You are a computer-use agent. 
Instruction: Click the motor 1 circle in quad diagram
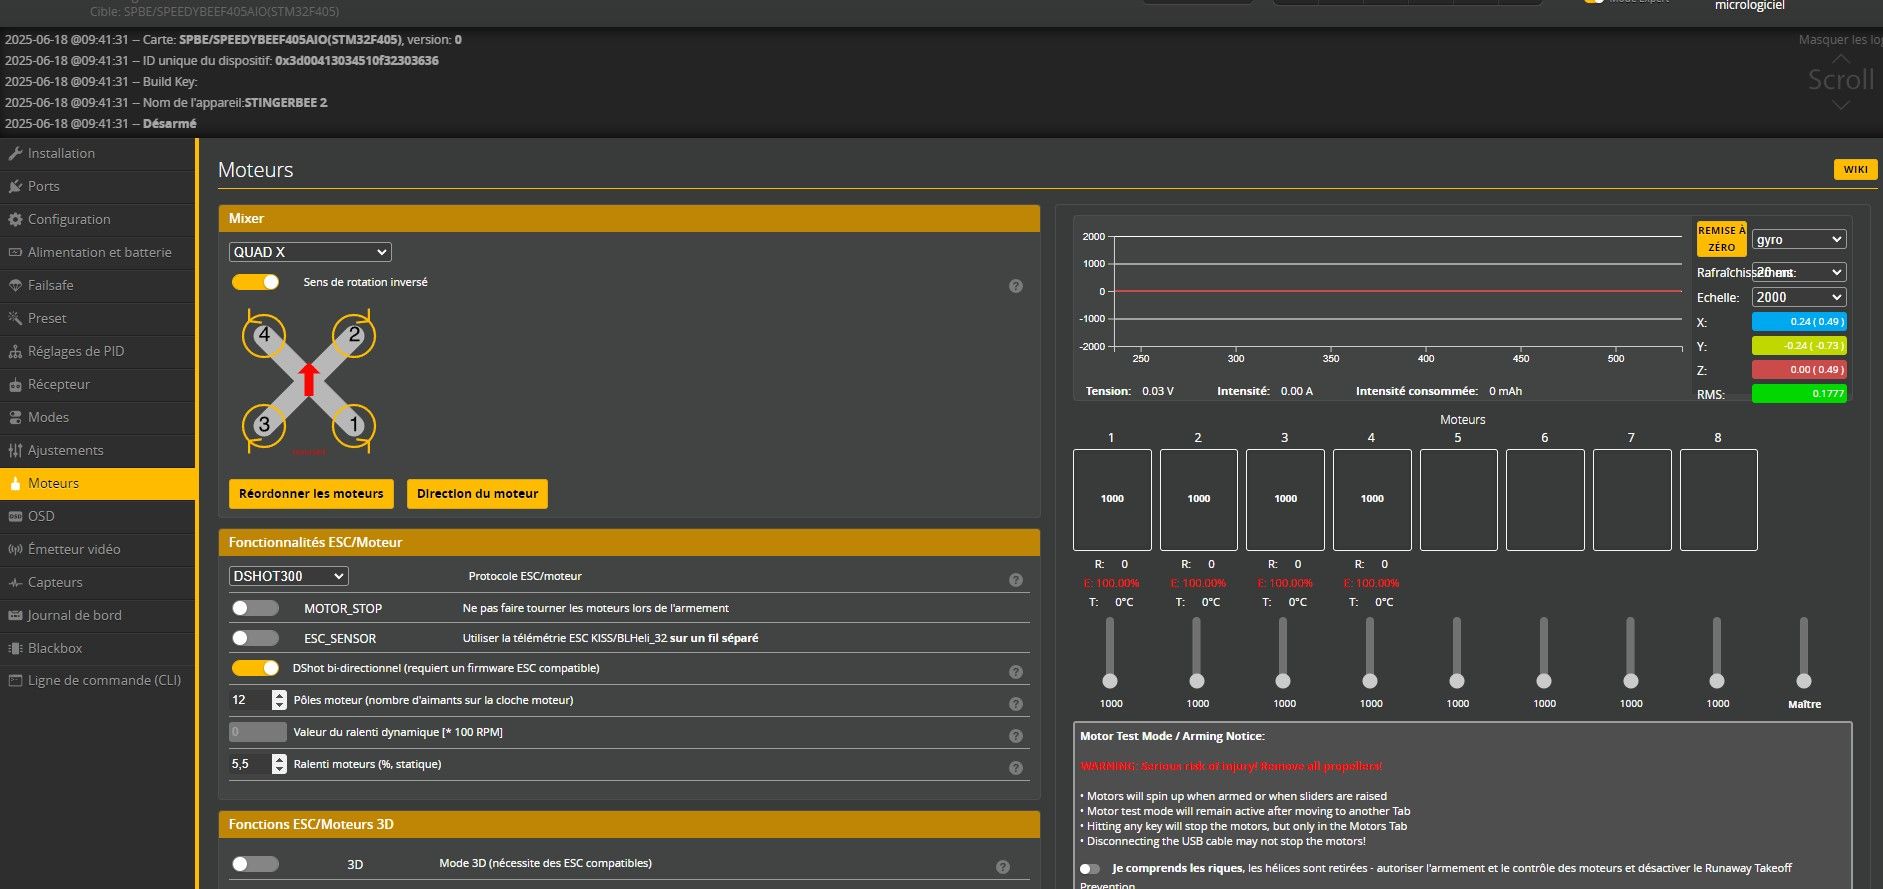pos(353,425)
